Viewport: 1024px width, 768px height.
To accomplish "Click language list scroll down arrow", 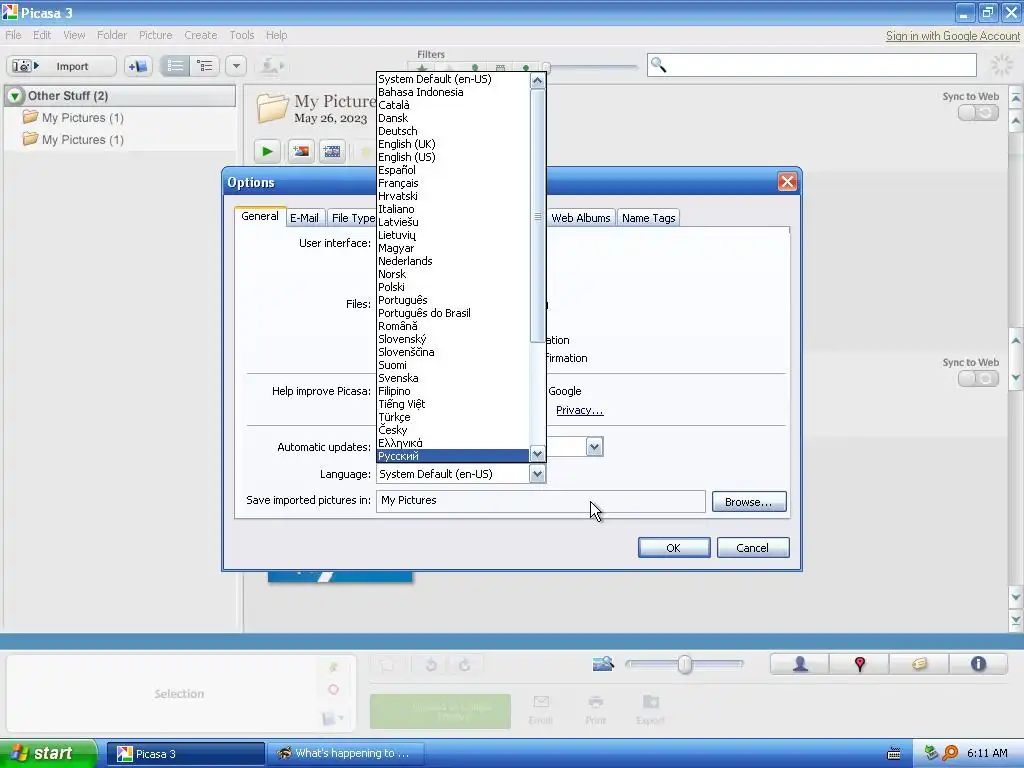I will 537,453.
